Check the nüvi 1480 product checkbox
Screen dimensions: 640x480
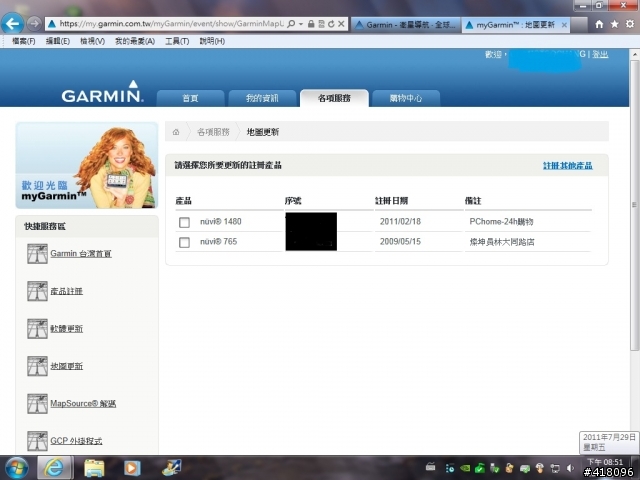click(184, 222)
